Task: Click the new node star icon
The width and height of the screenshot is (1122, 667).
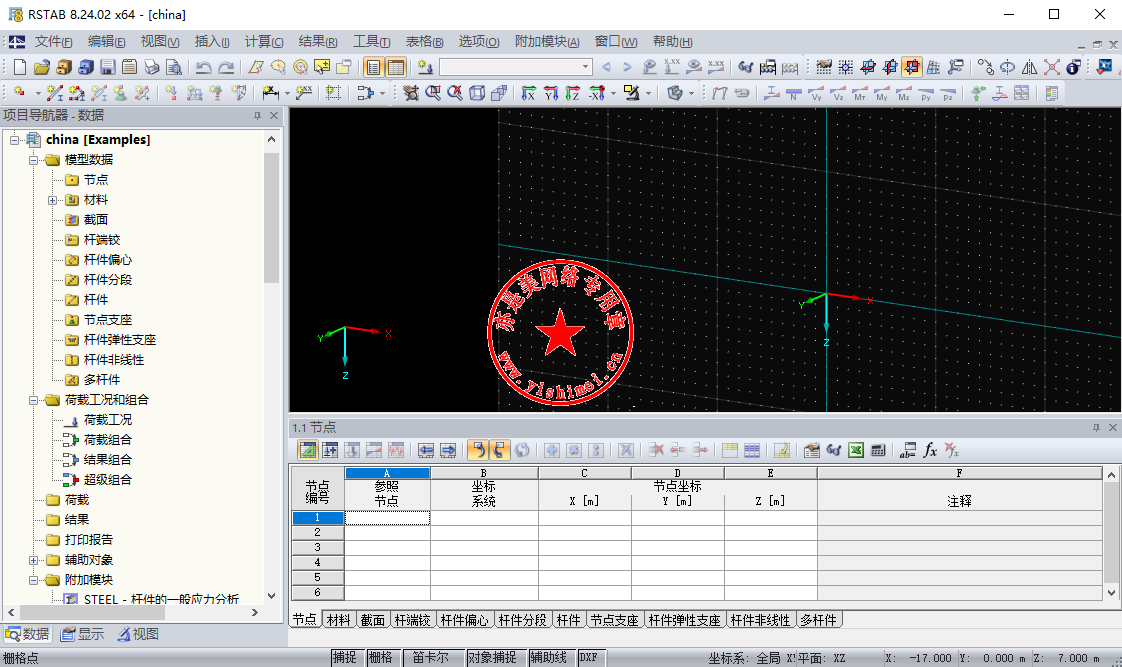Action: pos(19,93)
